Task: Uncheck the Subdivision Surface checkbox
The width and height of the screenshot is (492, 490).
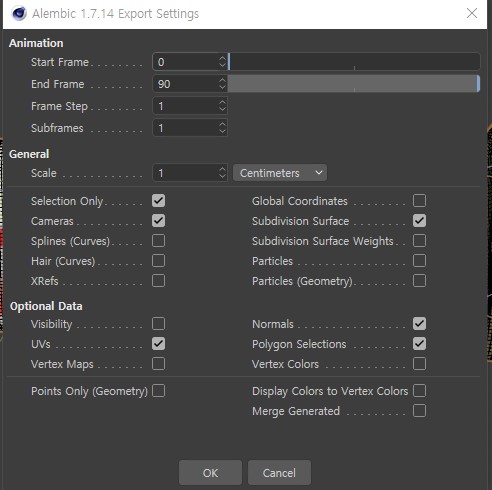Action: 419,221
